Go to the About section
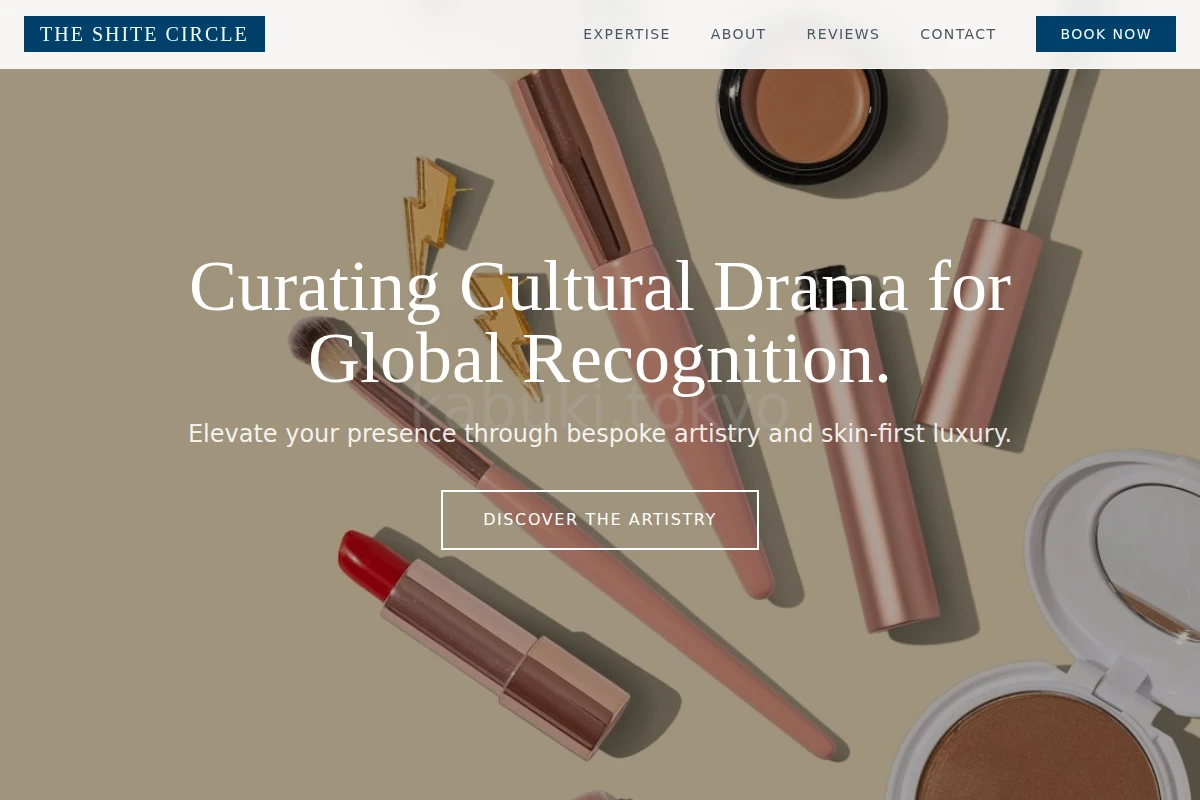The image size is (1200, 800). click(738, 34)
